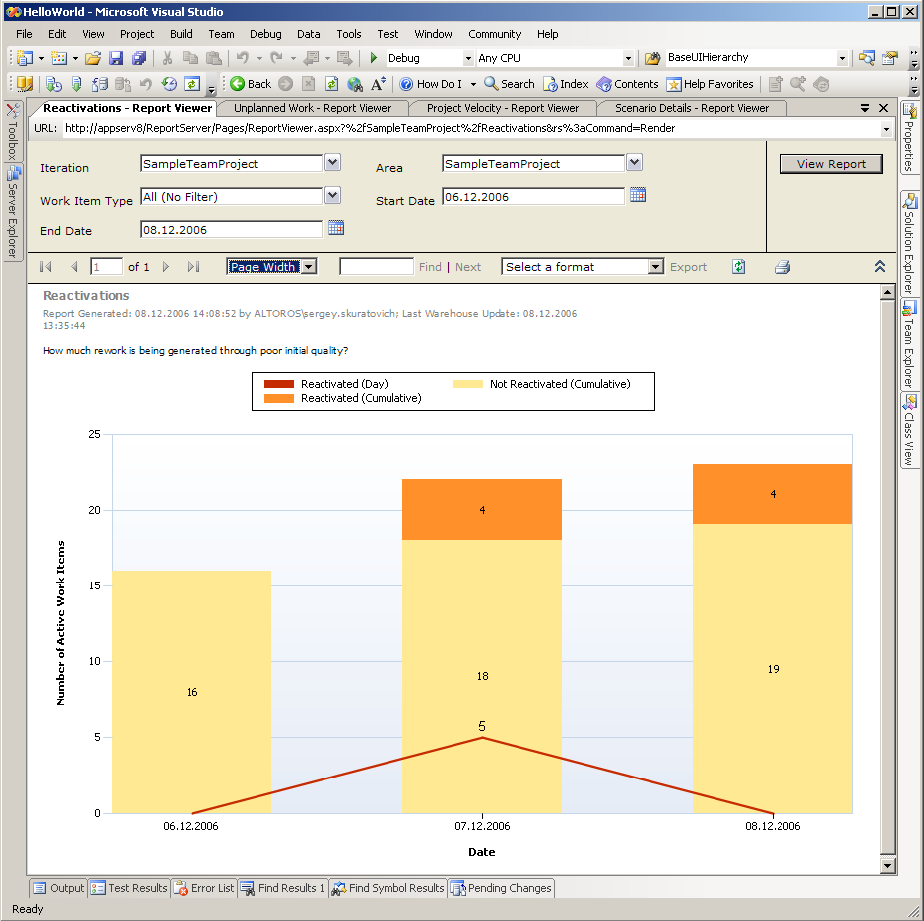924x921 pixels.
Task: Click the Open File folder icon
Action: coord(93,58)
